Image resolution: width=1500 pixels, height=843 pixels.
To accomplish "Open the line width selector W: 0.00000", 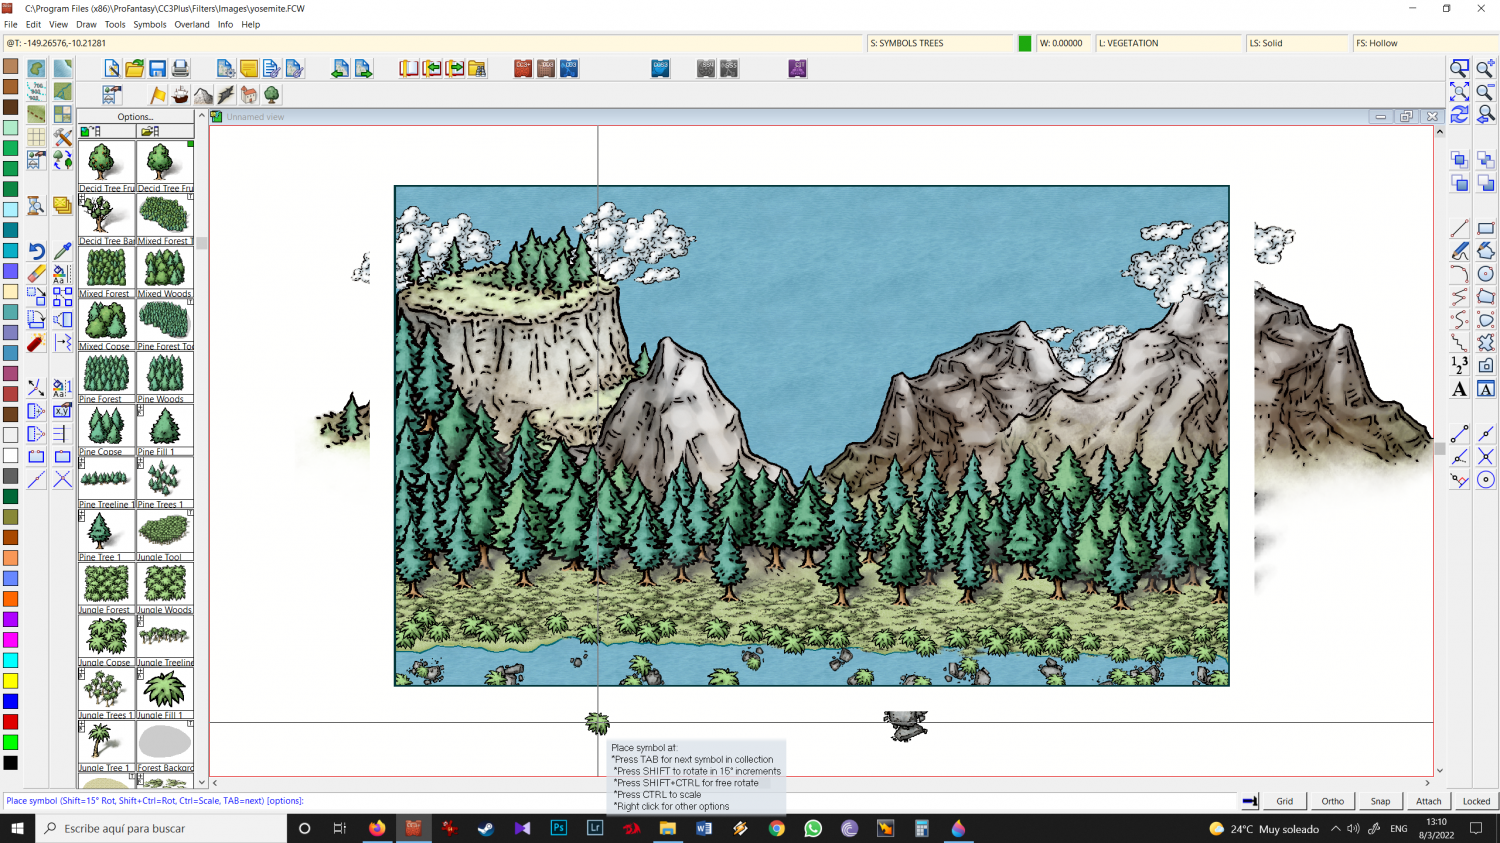I will [1063, 43].
